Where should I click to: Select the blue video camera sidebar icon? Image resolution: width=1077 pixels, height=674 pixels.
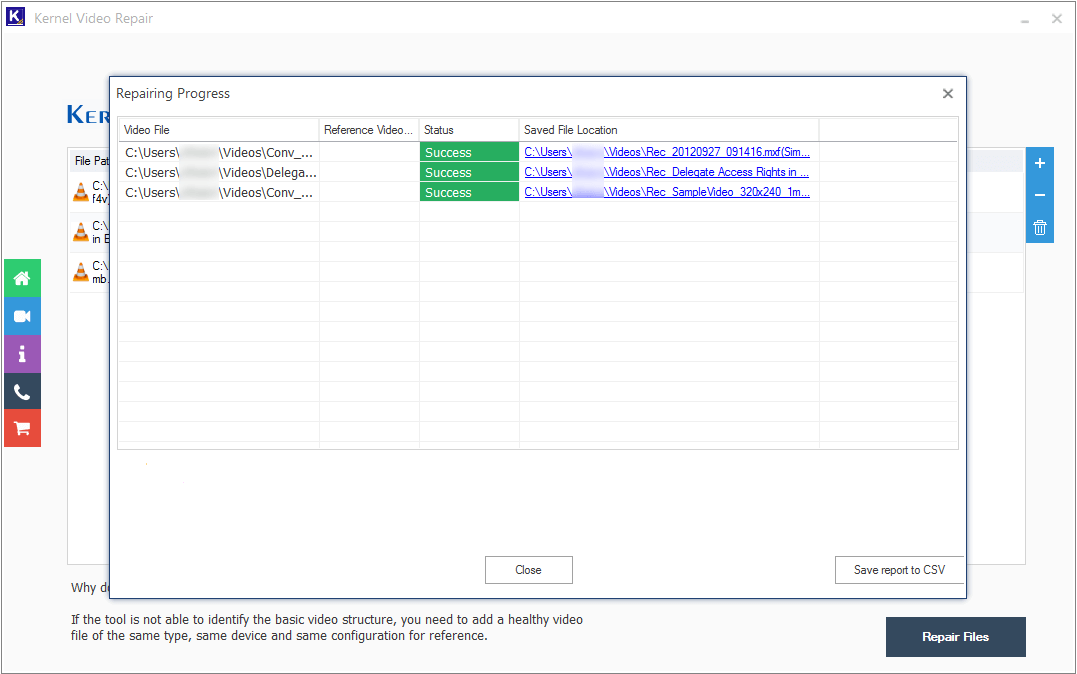tap(22, 316)
